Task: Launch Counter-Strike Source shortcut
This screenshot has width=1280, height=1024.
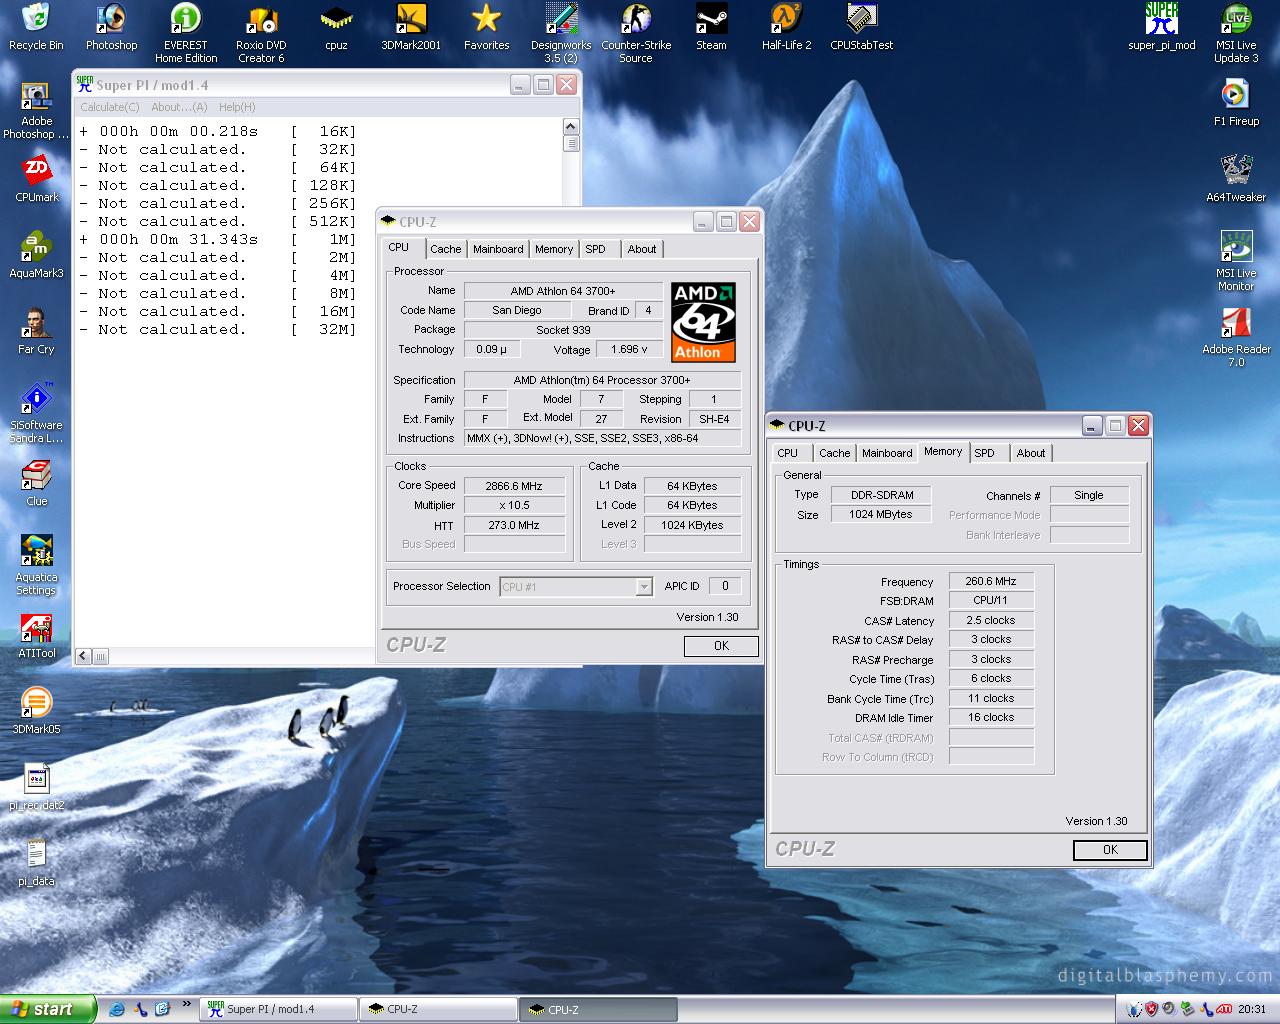Action: (636, 33)
